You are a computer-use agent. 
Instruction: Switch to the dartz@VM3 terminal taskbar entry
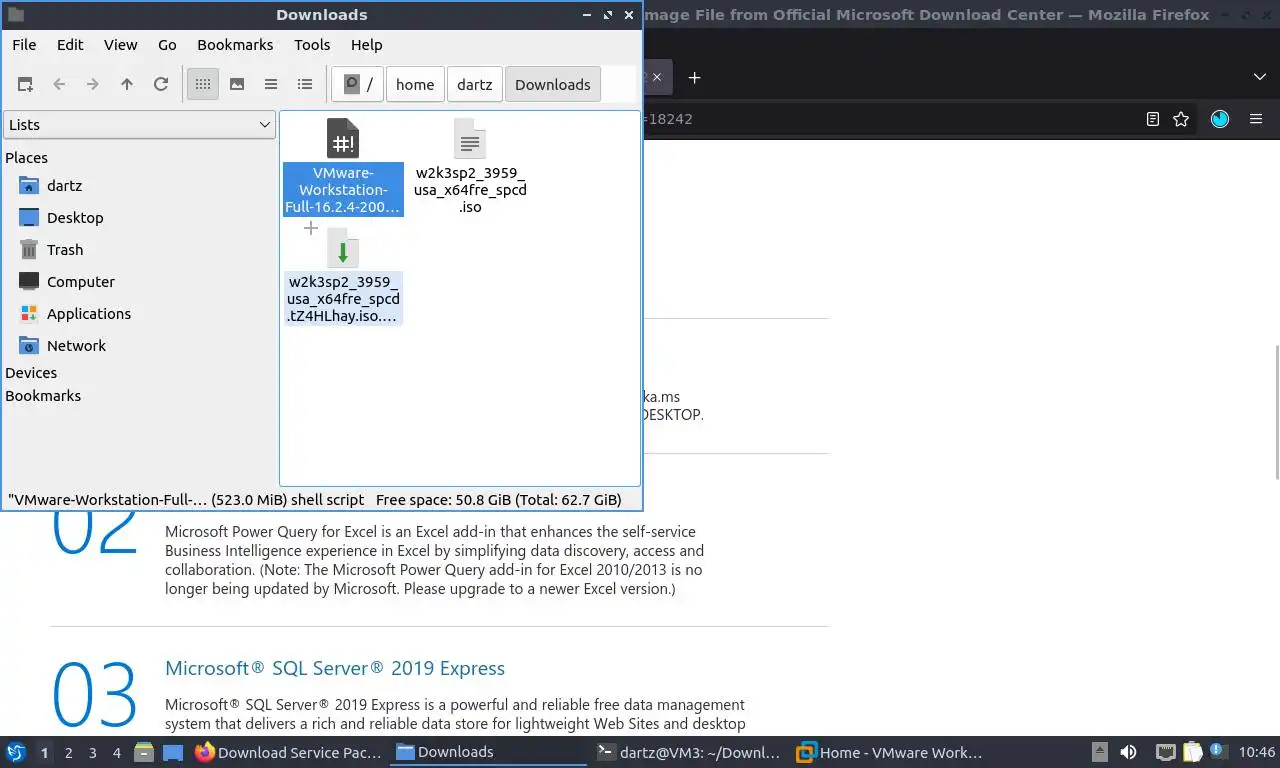point(688,752)
